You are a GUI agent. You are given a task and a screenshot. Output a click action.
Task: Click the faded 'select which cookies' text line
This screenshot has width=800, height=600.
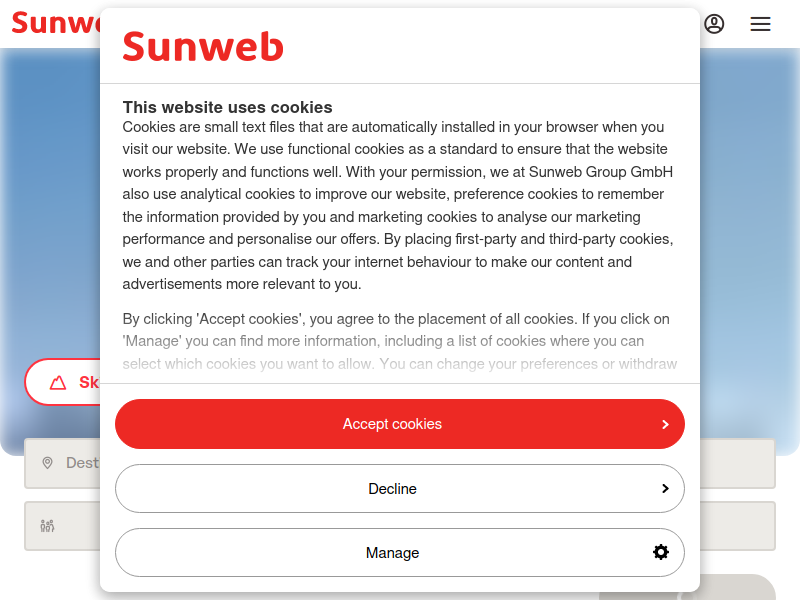[x=399, y=364]
